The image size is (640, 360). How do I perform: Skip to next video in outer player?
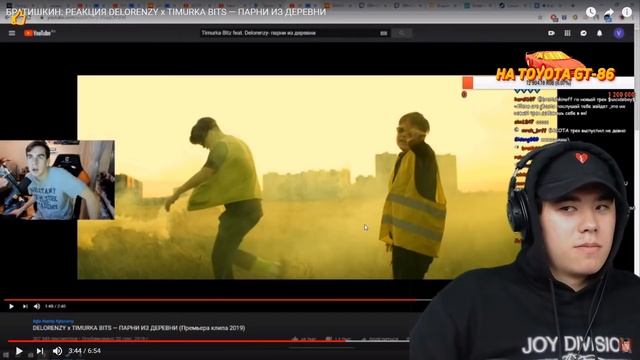[x=40, y=351]
